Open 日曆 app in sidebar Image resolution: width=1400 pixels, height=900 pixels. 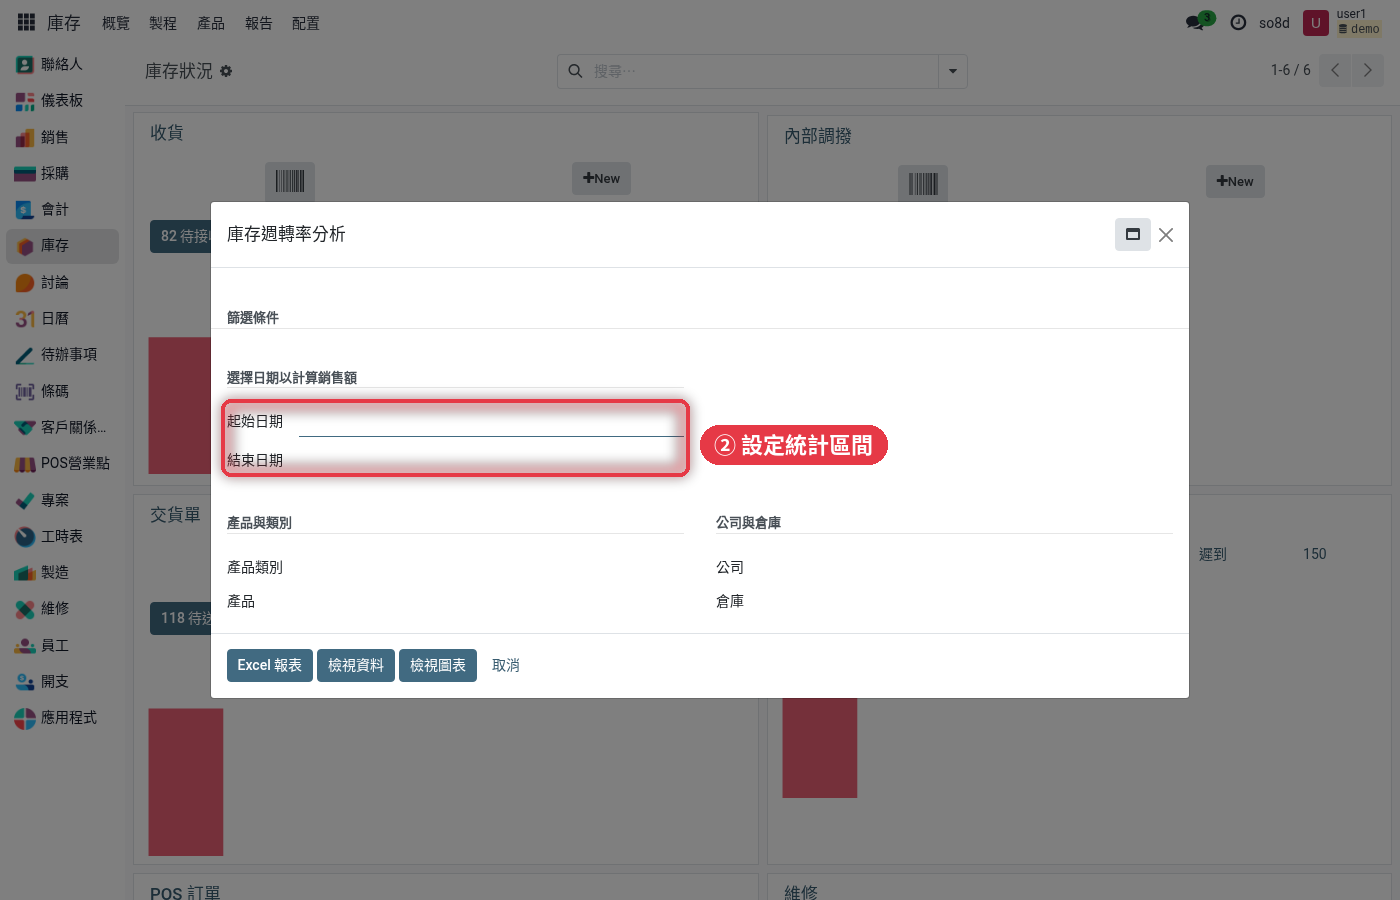pos(62,319)
